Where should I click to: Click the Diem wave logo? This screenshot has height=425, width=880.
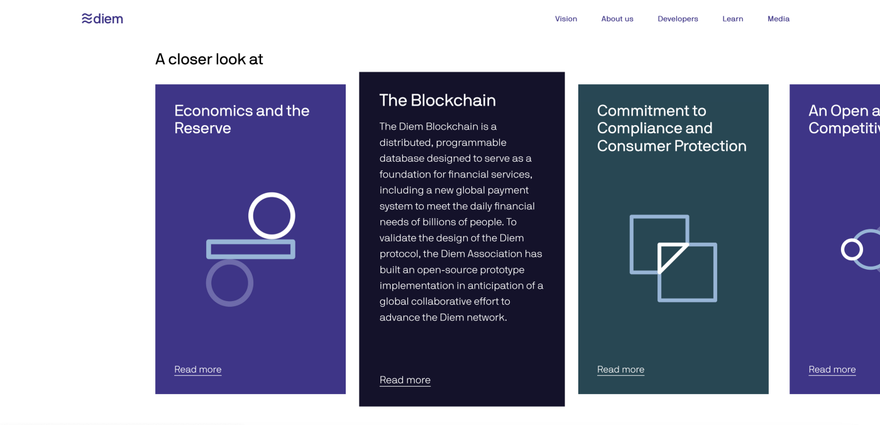tap(102, 19)
